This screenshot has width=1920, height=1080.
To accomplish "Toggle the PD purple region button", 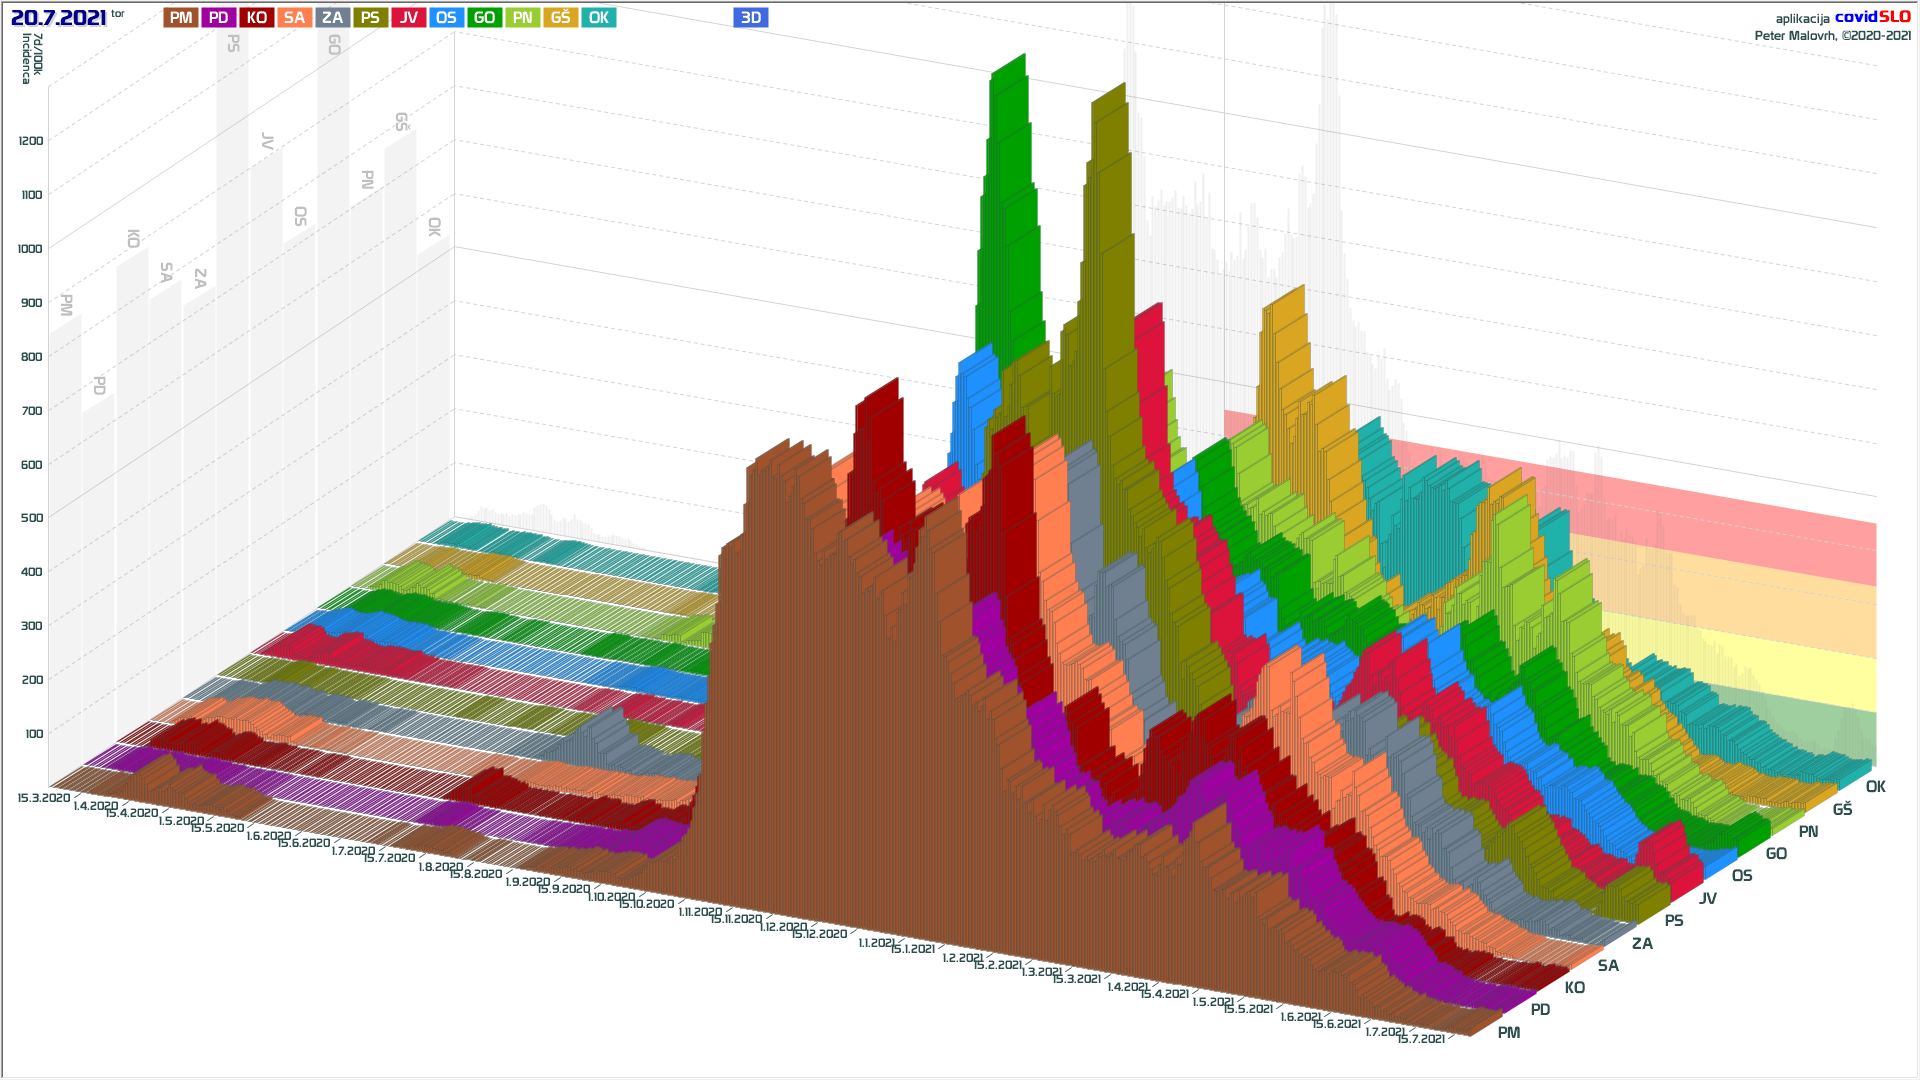I will [x=219, y=18].
